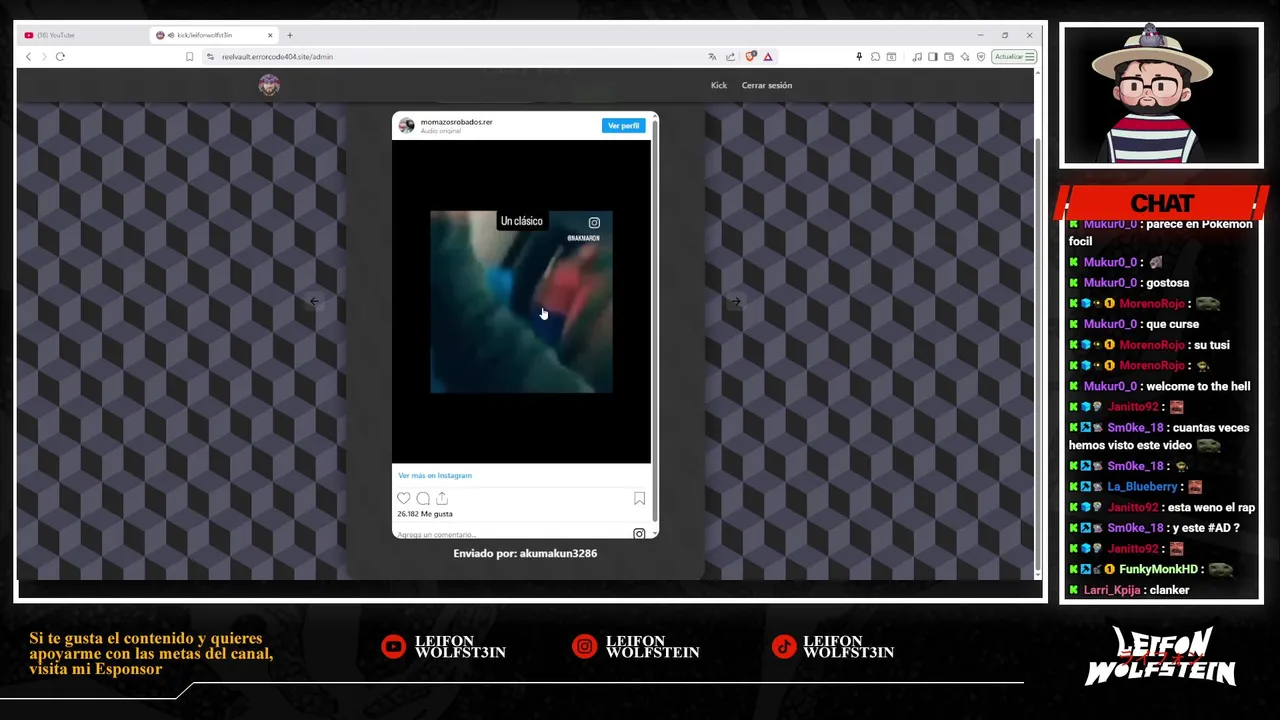Play the Un clásico video thumbnail

[x=521, y=302]
